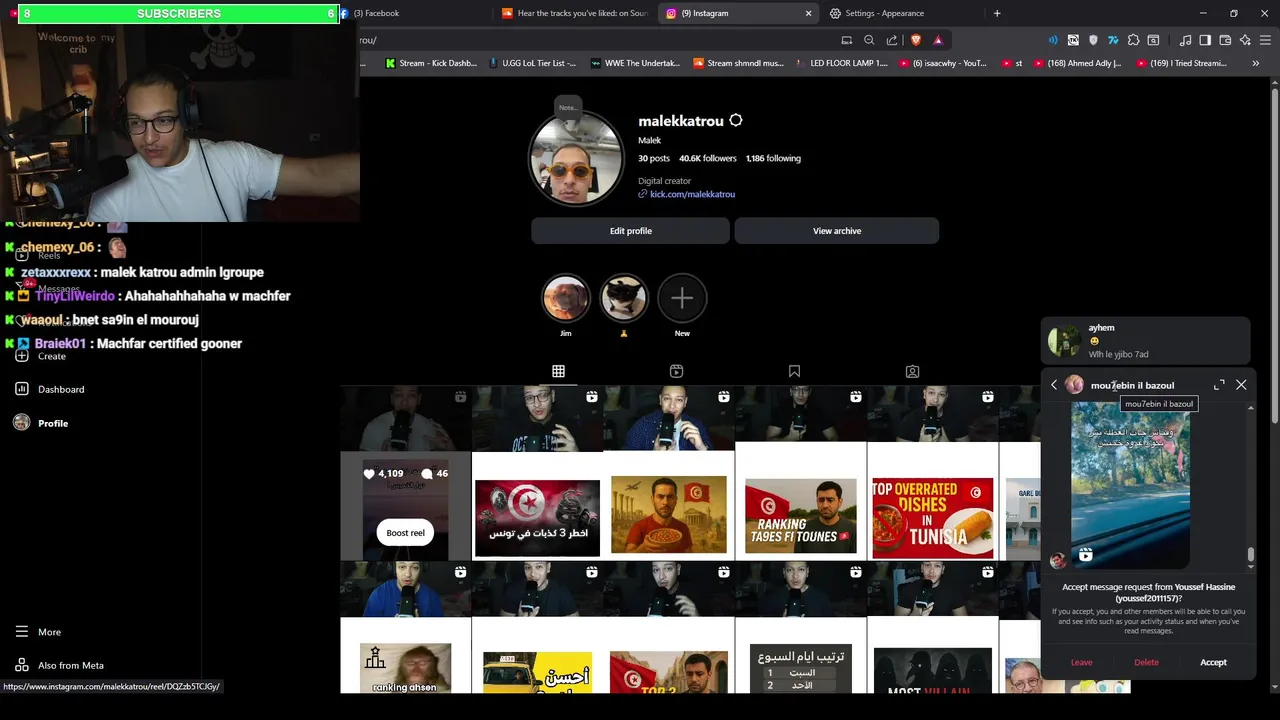This screenshot has width=1280, height=720.
Task: Delete the message request
Action: (1147, 662)
